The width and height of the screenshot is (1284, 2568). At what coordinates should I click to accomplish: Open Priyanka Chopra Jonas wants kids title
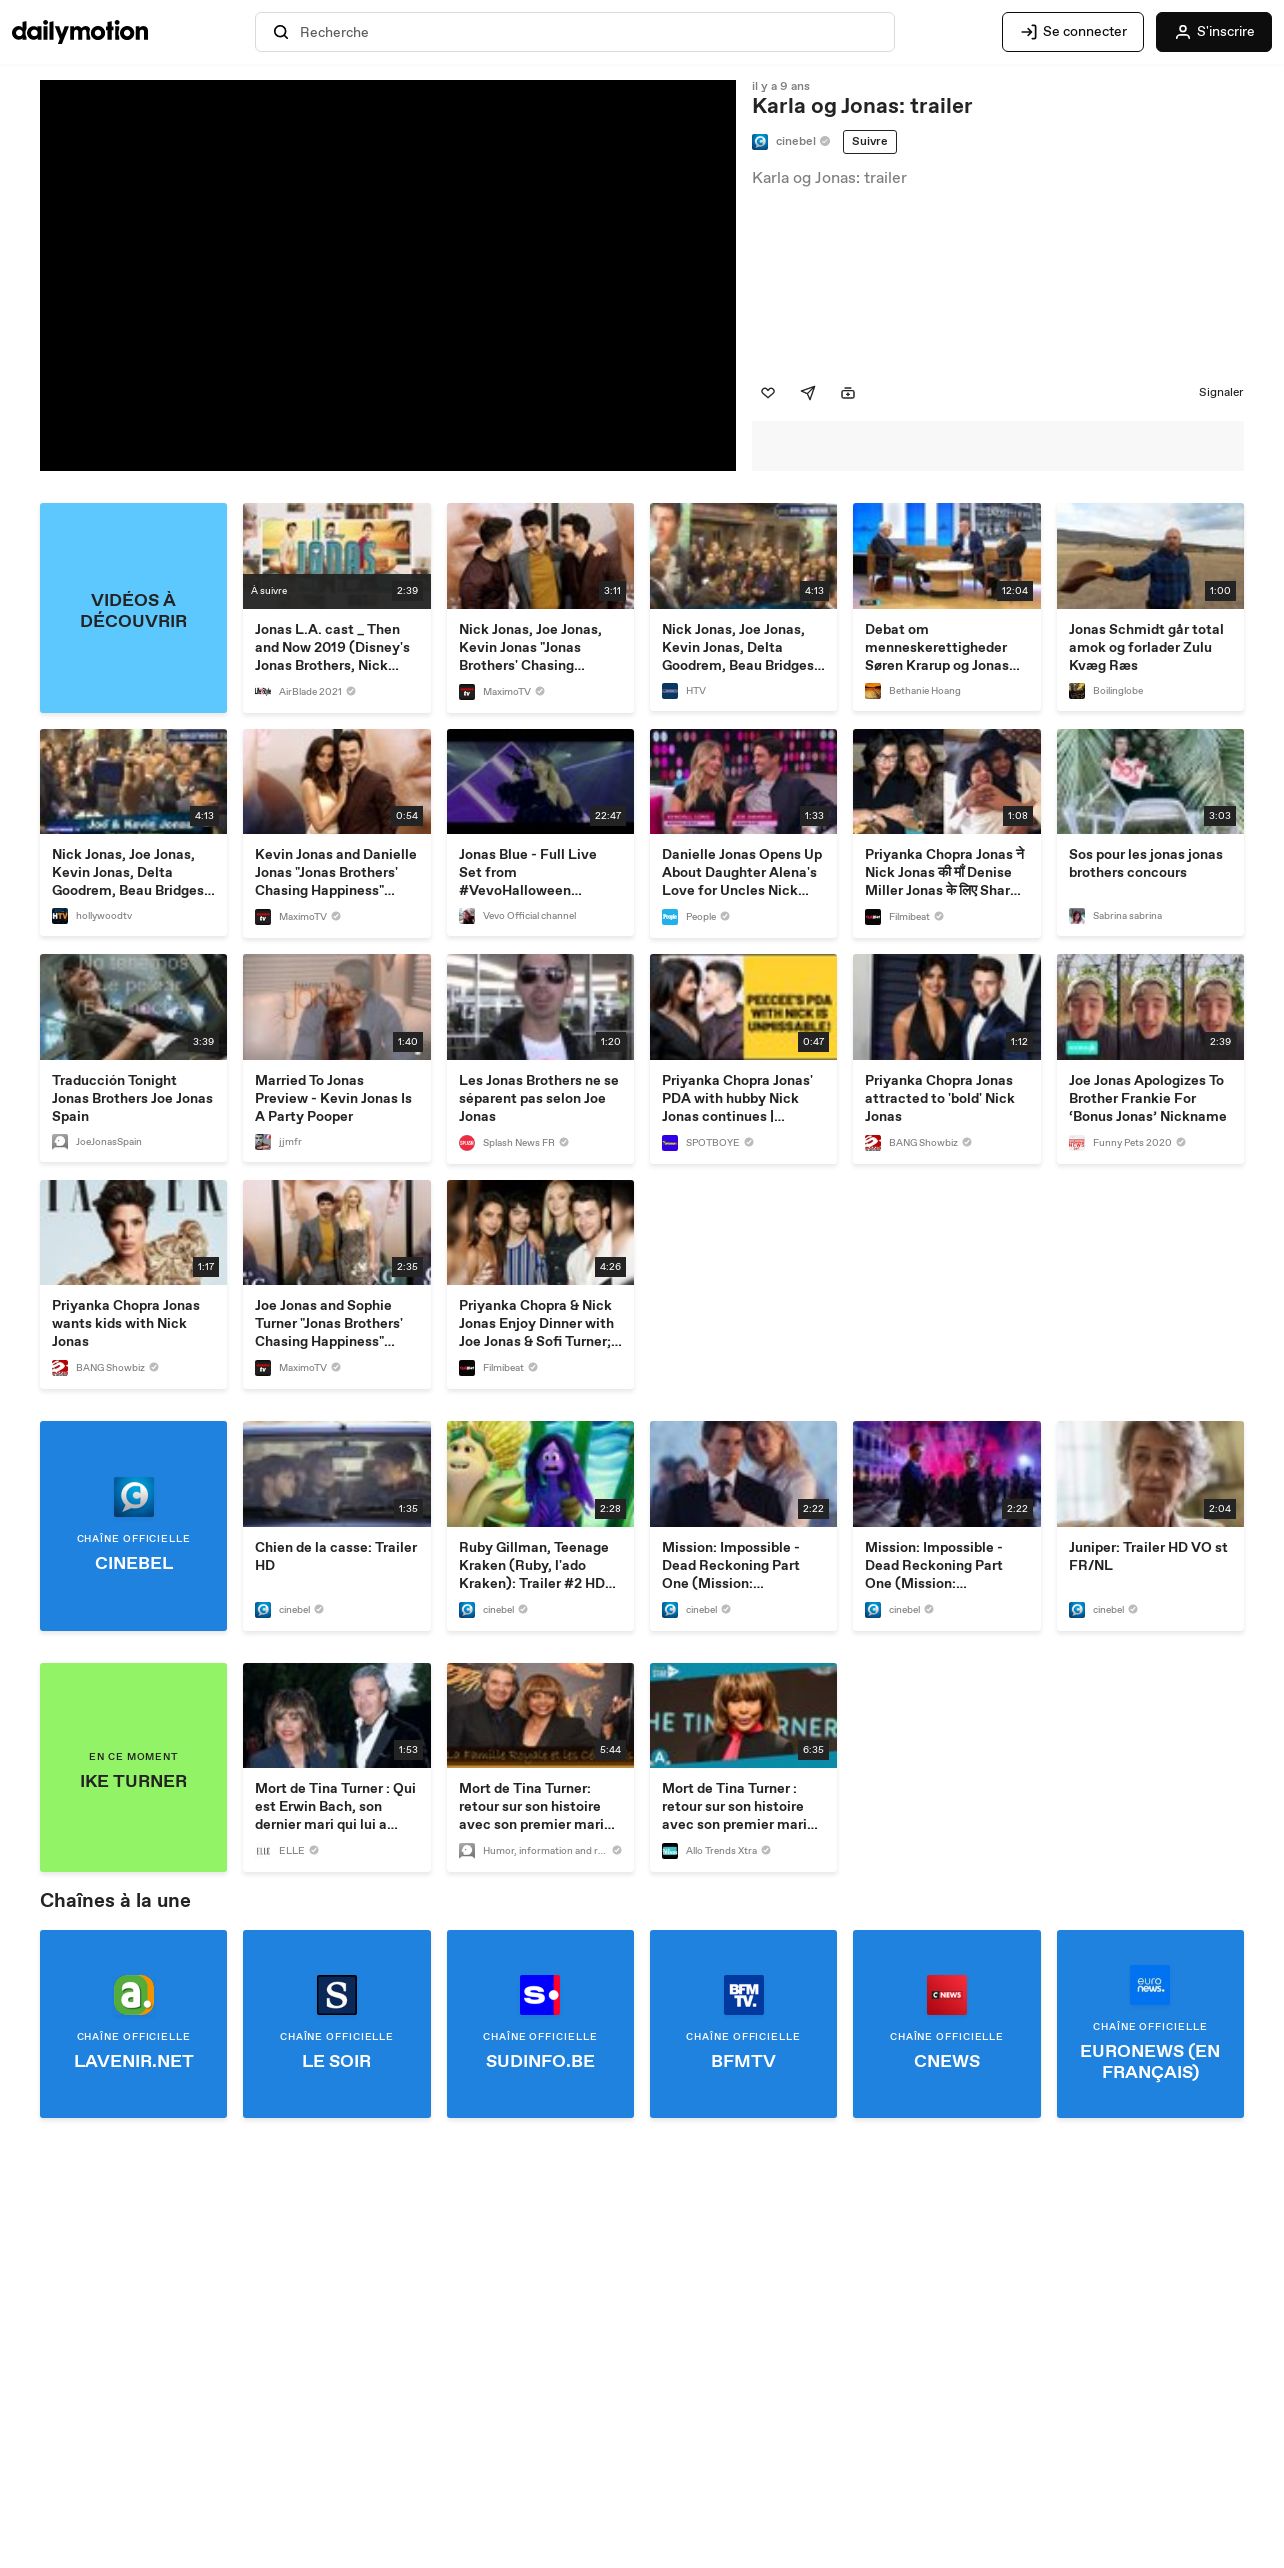[126, 1323]
